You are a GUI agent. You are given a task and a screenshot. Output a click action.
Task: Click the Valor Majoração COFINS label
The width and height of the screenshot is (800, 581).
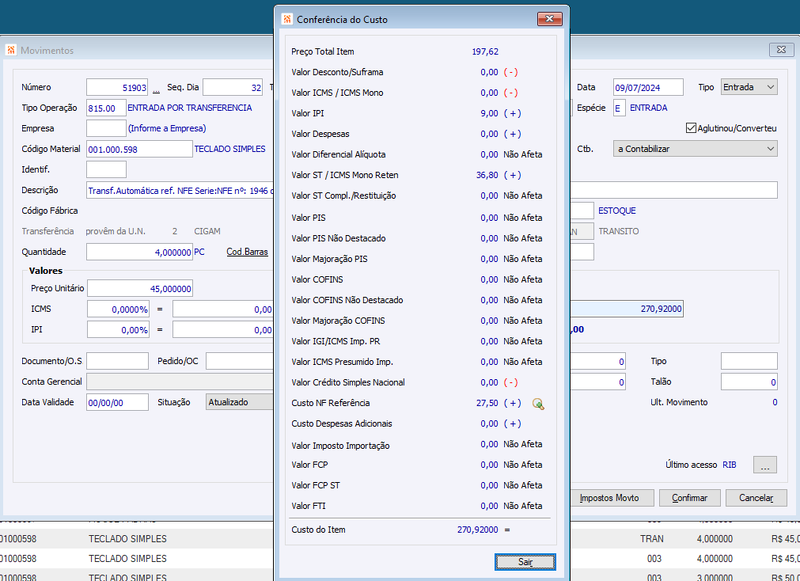[x=338, y=320]
